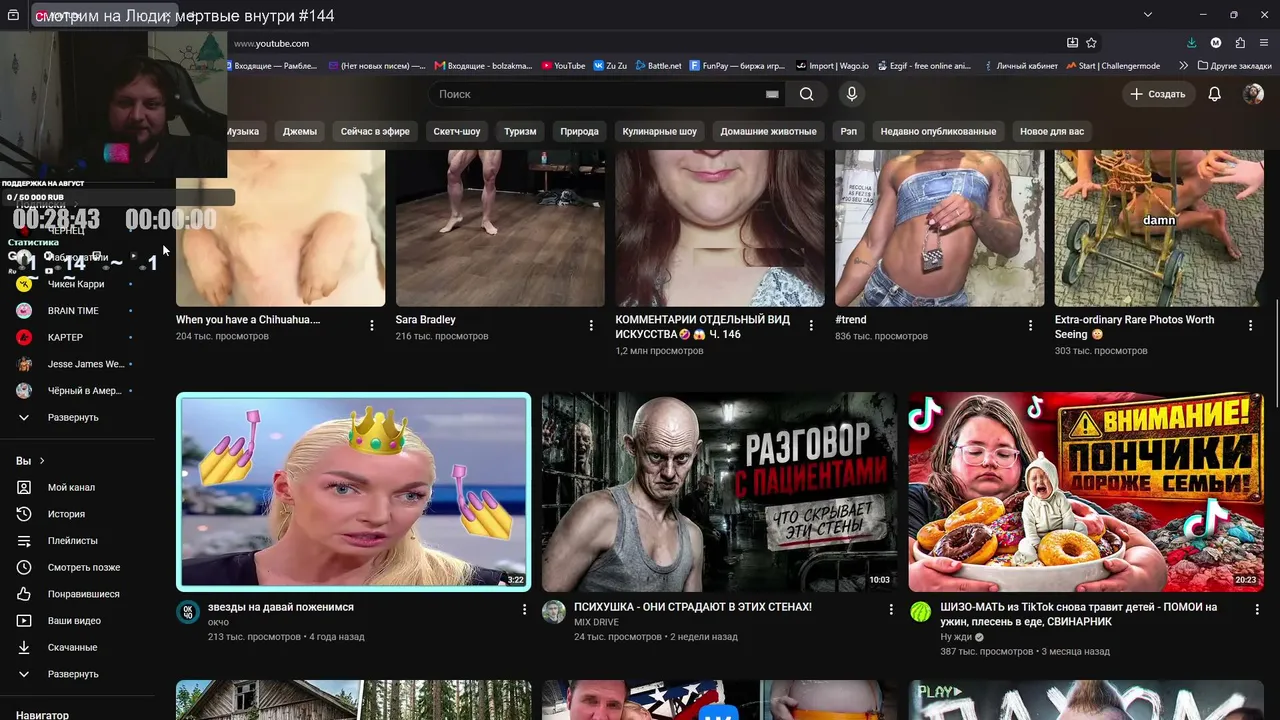Open options for ШИЗО-МАТЬ из TikTok video
The height and width of the screenshot is (720, 1280).
1256,609
